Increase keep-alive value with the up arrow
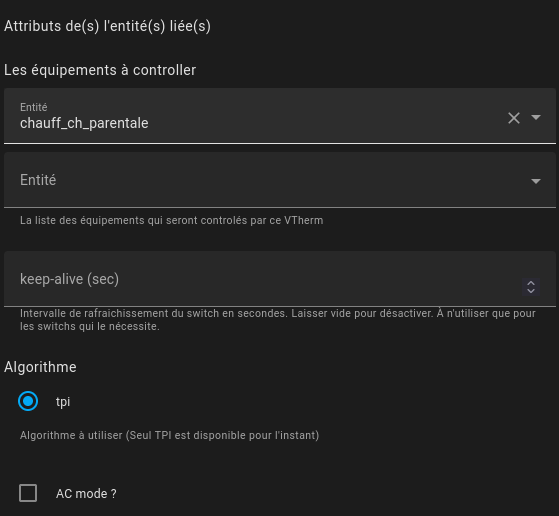Screen dimensions: 559x516 click(x=531, y=283)
